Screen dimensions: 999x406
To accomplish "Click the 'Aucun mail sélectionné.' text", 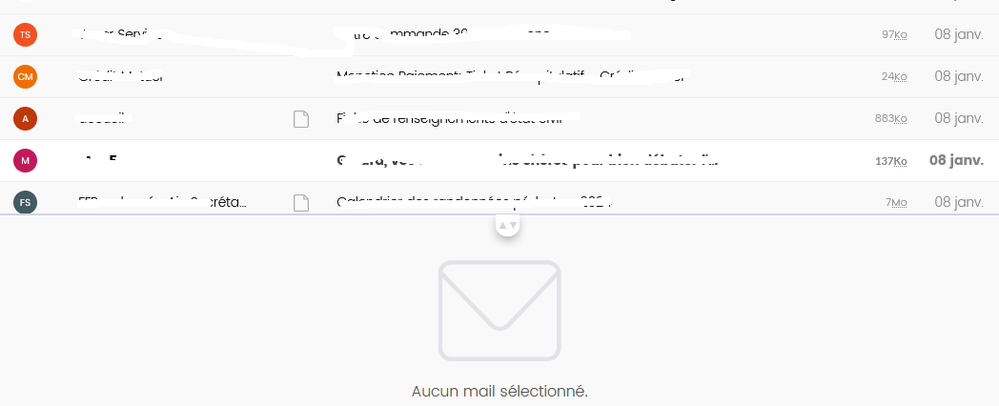I will coord(499,391).
